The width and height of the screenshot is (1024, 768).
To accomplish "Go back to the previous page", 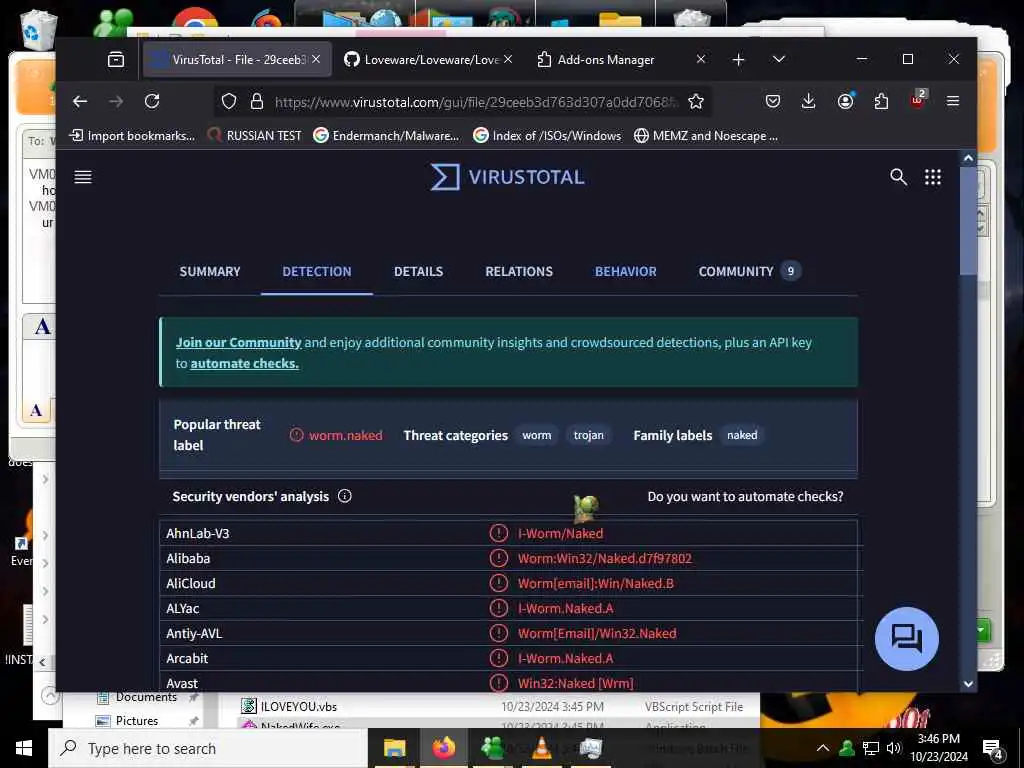I will tap(80, 101).
